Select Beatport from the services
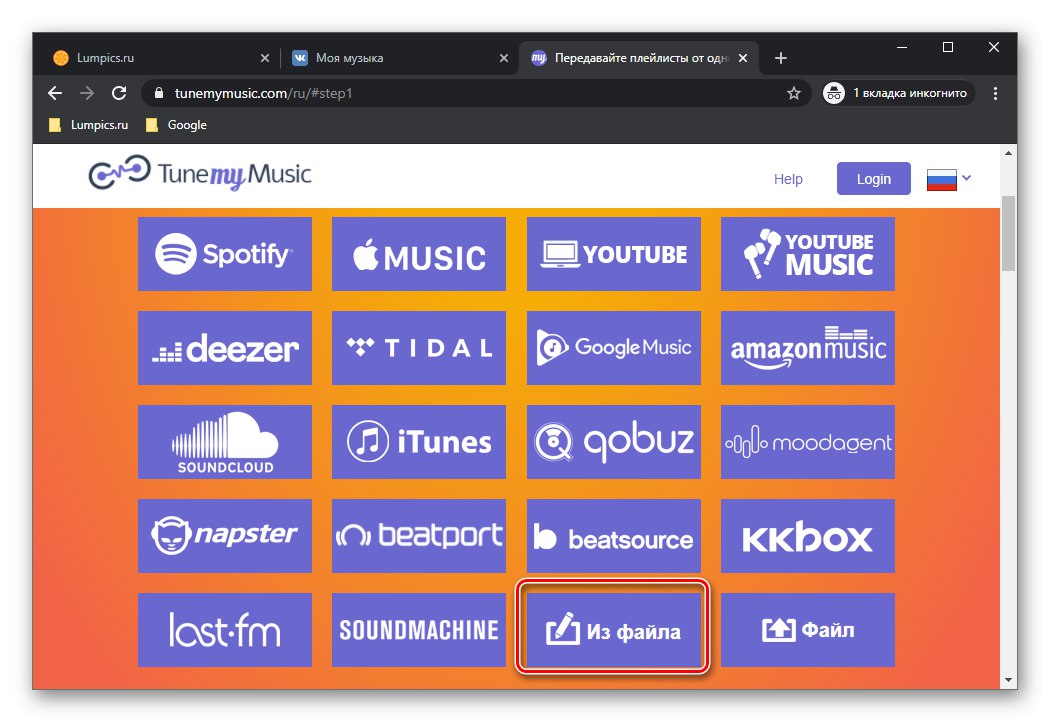Viewport: 1050px width, 722px height. [418, 536]
